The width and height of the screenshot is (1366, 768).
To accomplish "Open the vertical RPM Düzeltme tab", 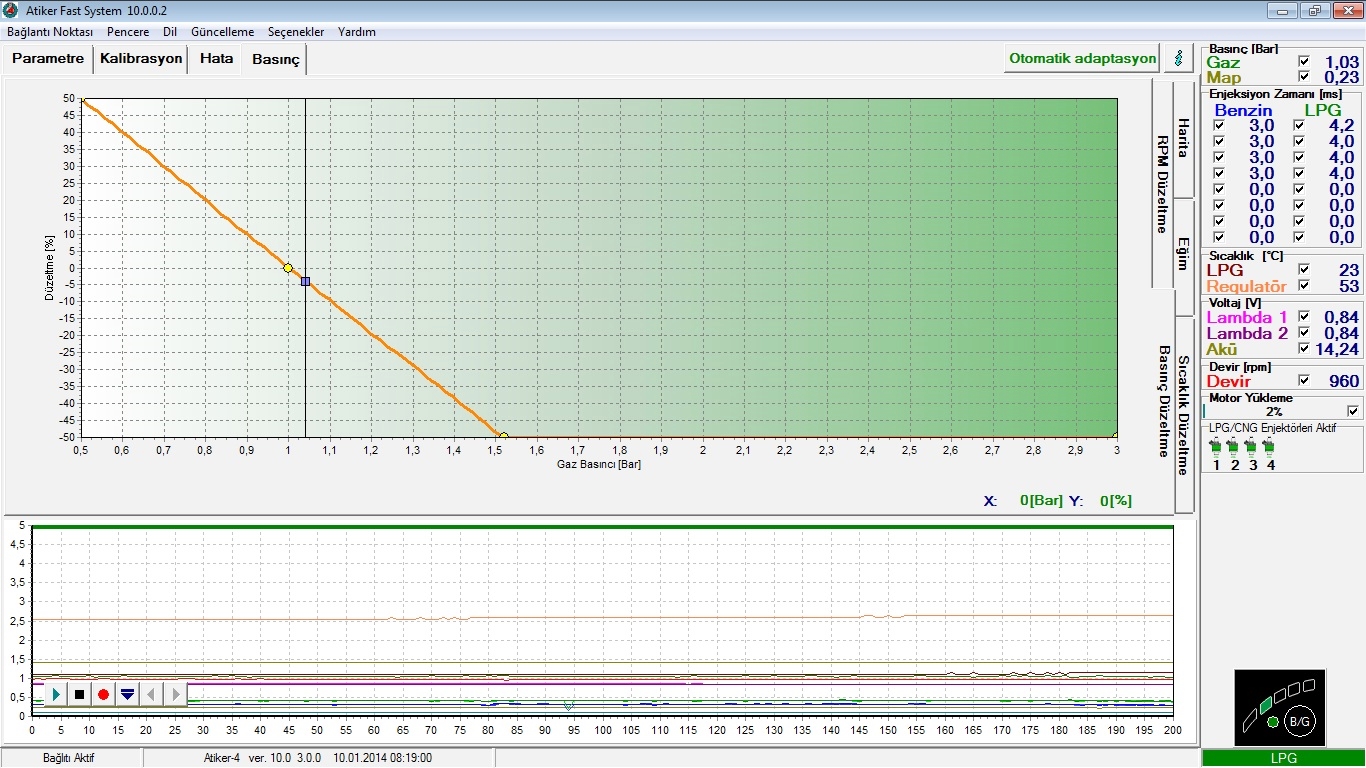I will pyautogui.click(x=1162, y=184).
